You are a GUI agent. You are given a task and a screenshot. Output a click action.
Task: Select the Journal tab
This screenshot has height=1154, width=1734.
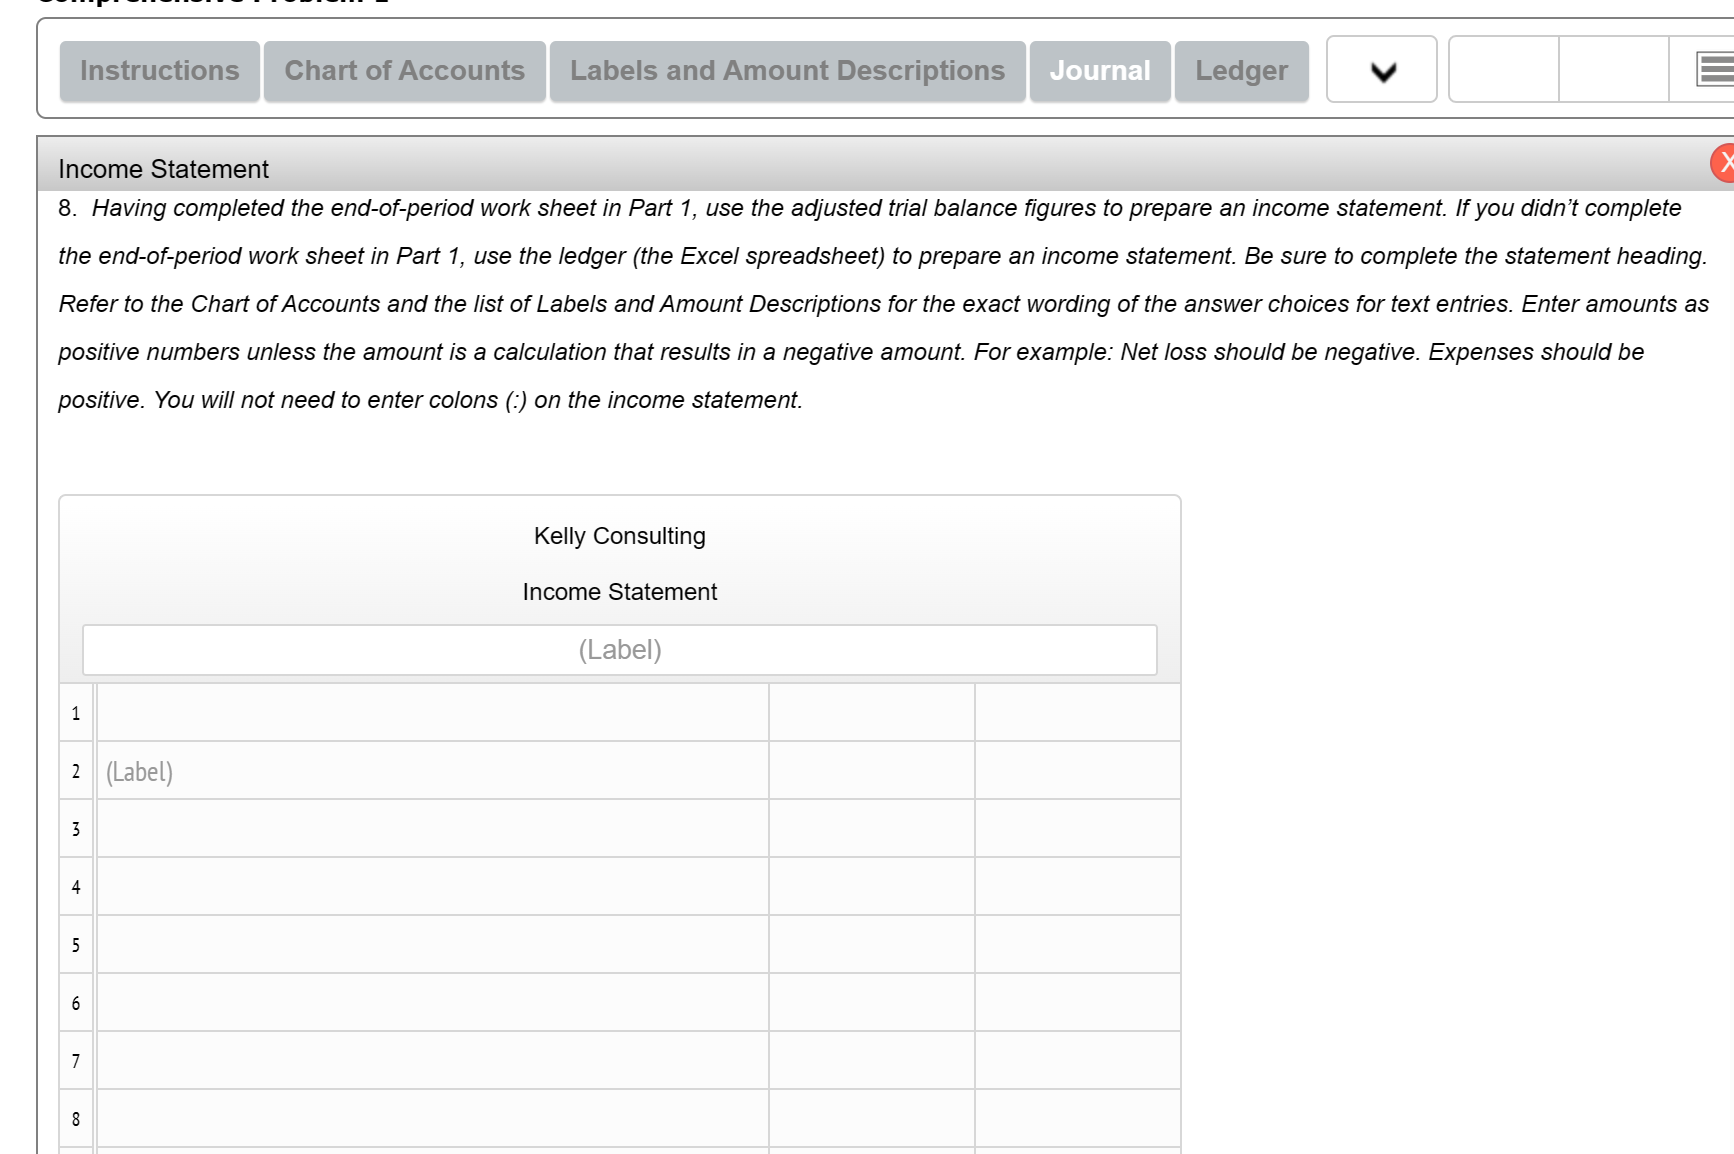1100,70
